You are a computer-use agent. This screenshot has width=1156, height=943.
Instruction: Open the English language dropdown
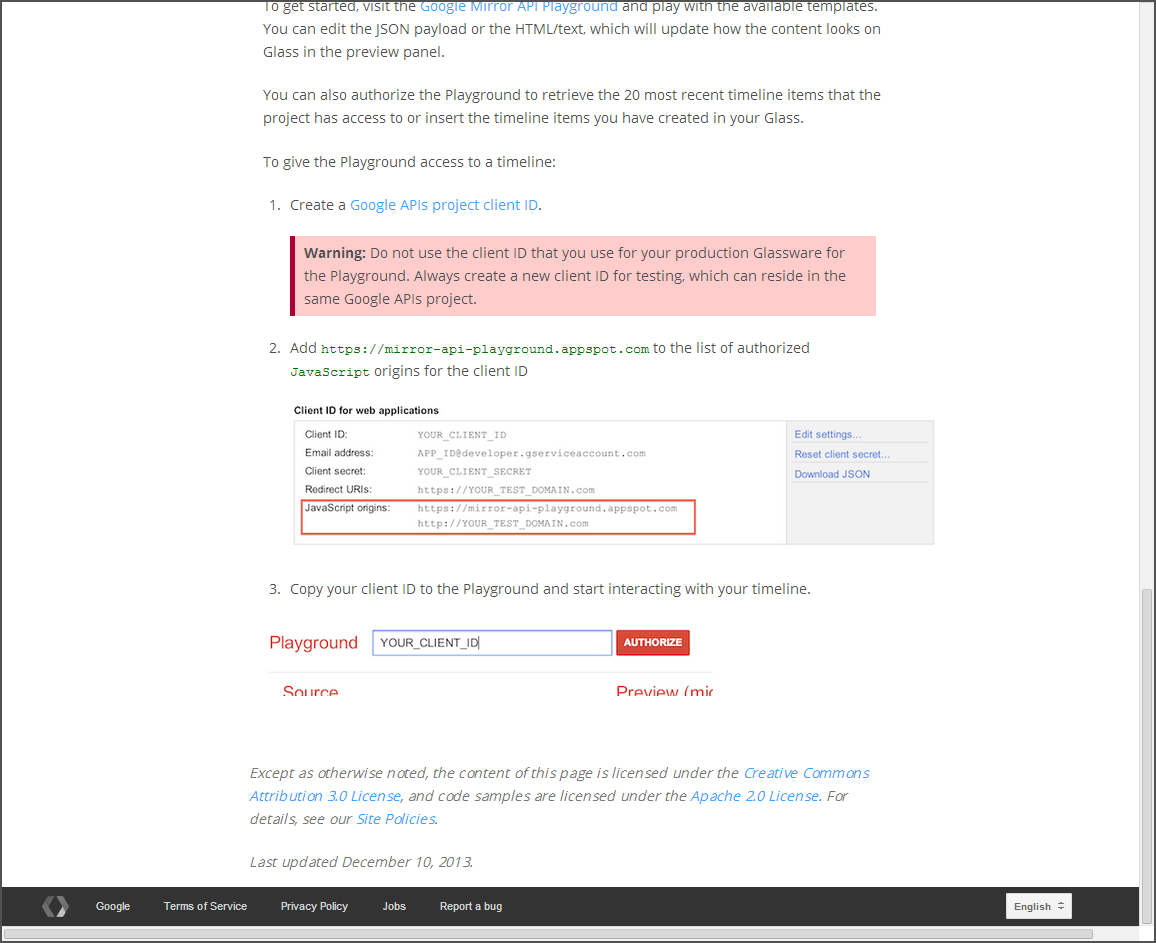point(1039,906)
